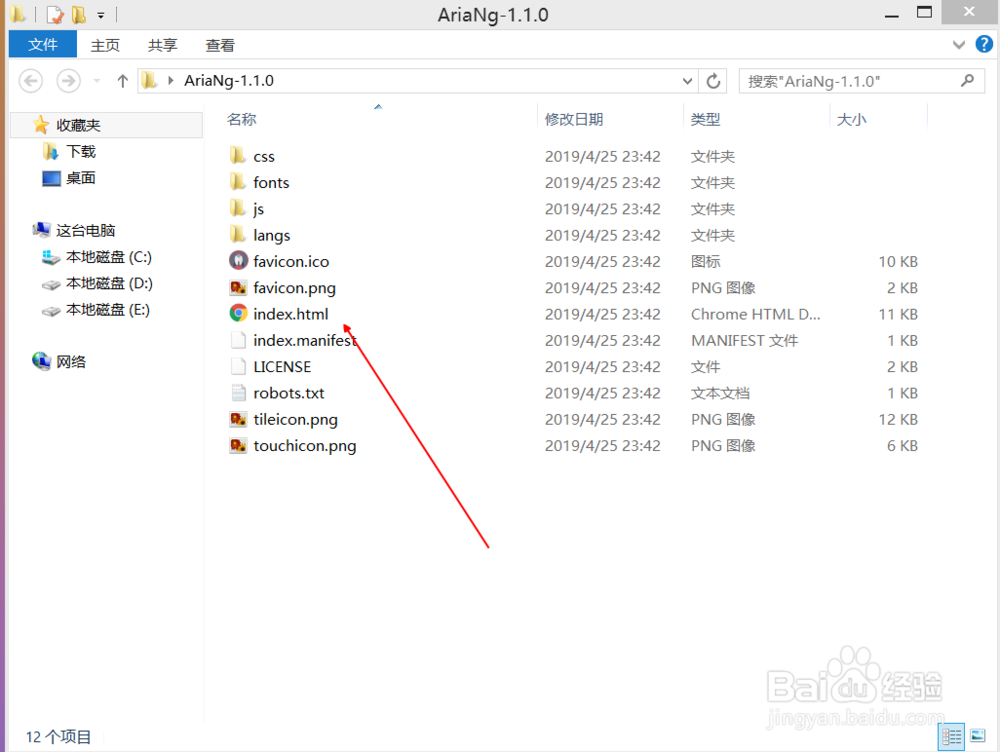Open Explorer help question mark
The image size is (1000, 752).
[984, 44]
